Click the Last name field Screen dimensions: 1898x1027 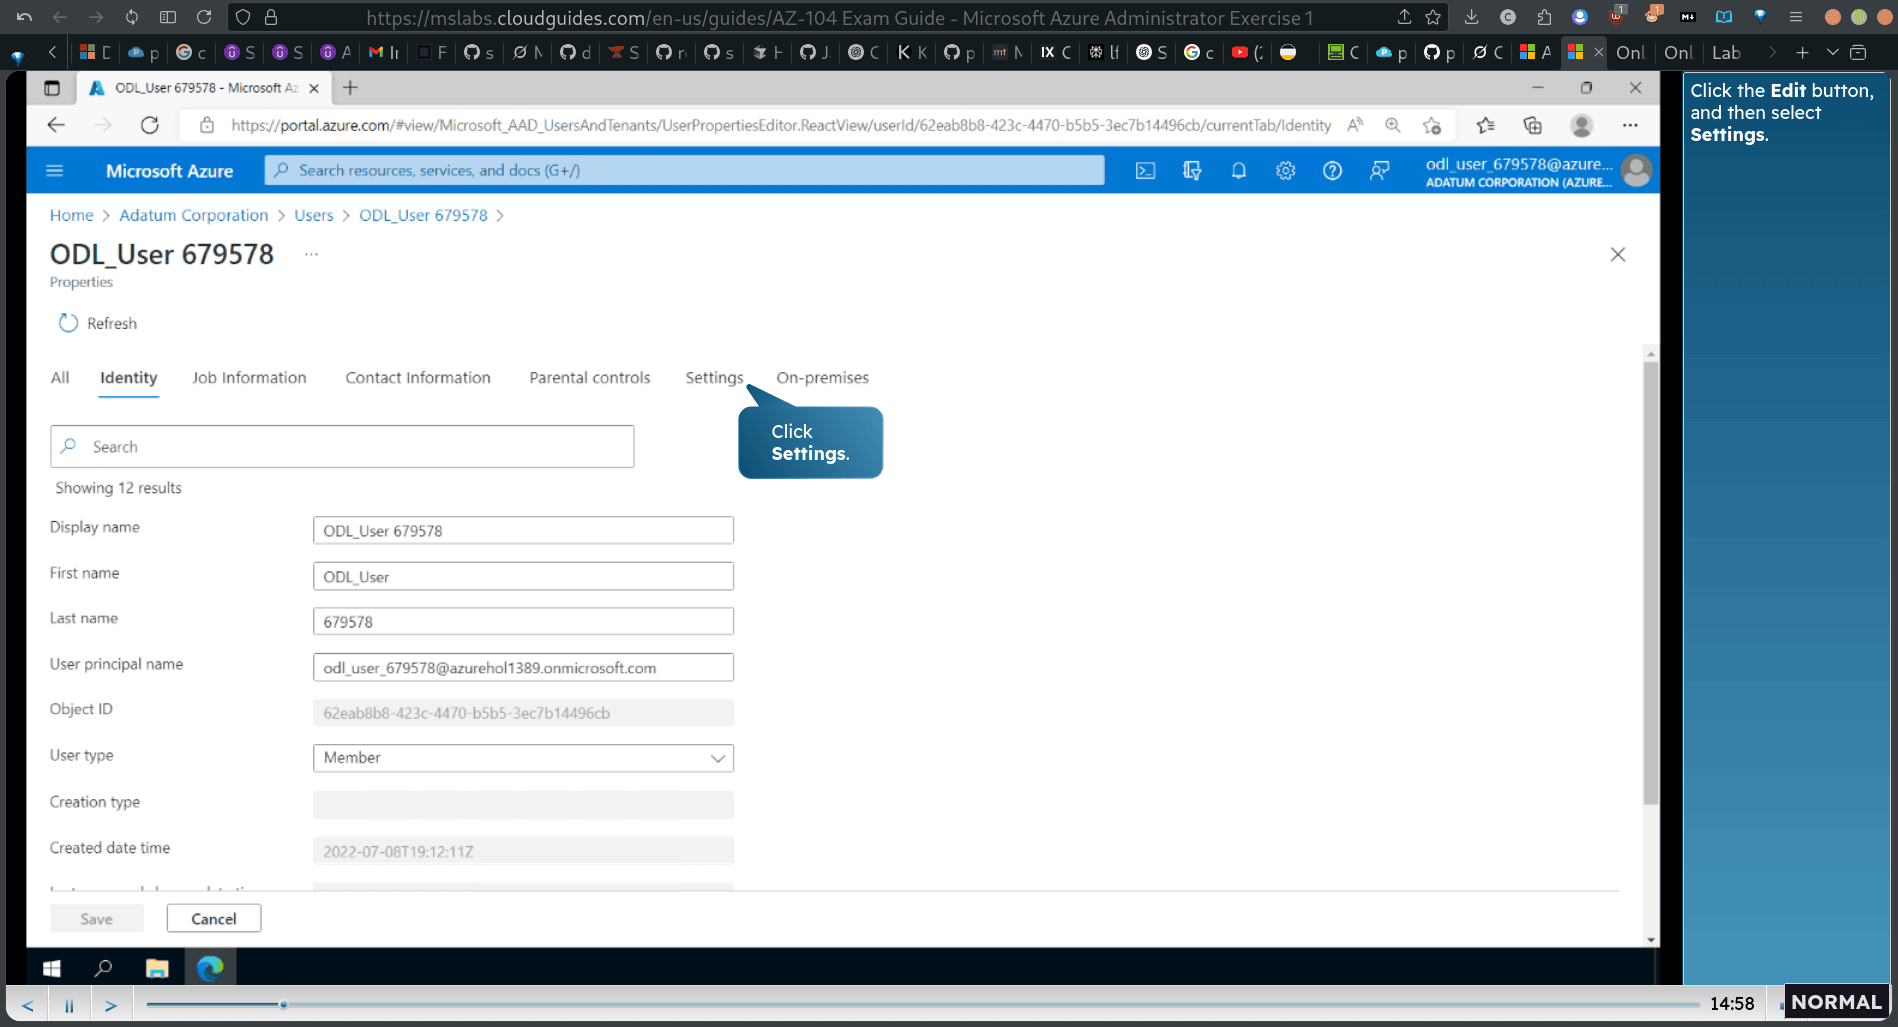point(523,622)
